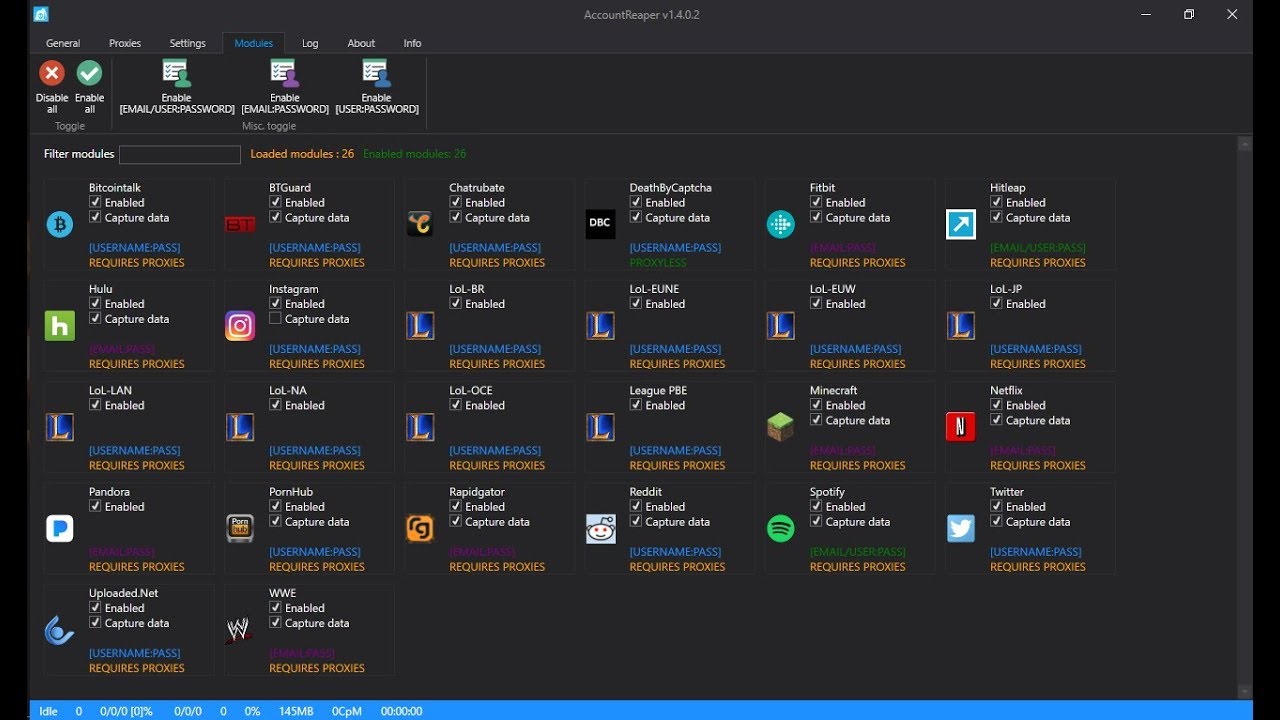The height and width of the screenshot is (720, 1280).
Task: Click the Filter modules input field
Action: click(x=180, y=154)
